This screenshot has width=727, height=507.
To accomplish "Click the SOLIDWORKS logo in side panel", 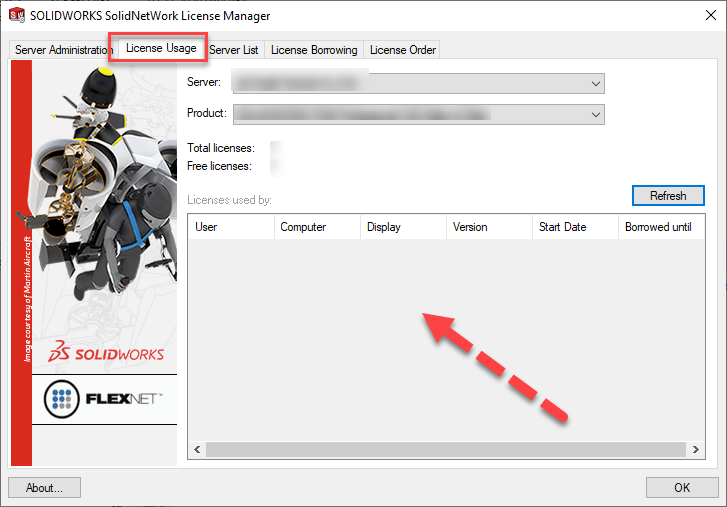I will click(106, 351).
